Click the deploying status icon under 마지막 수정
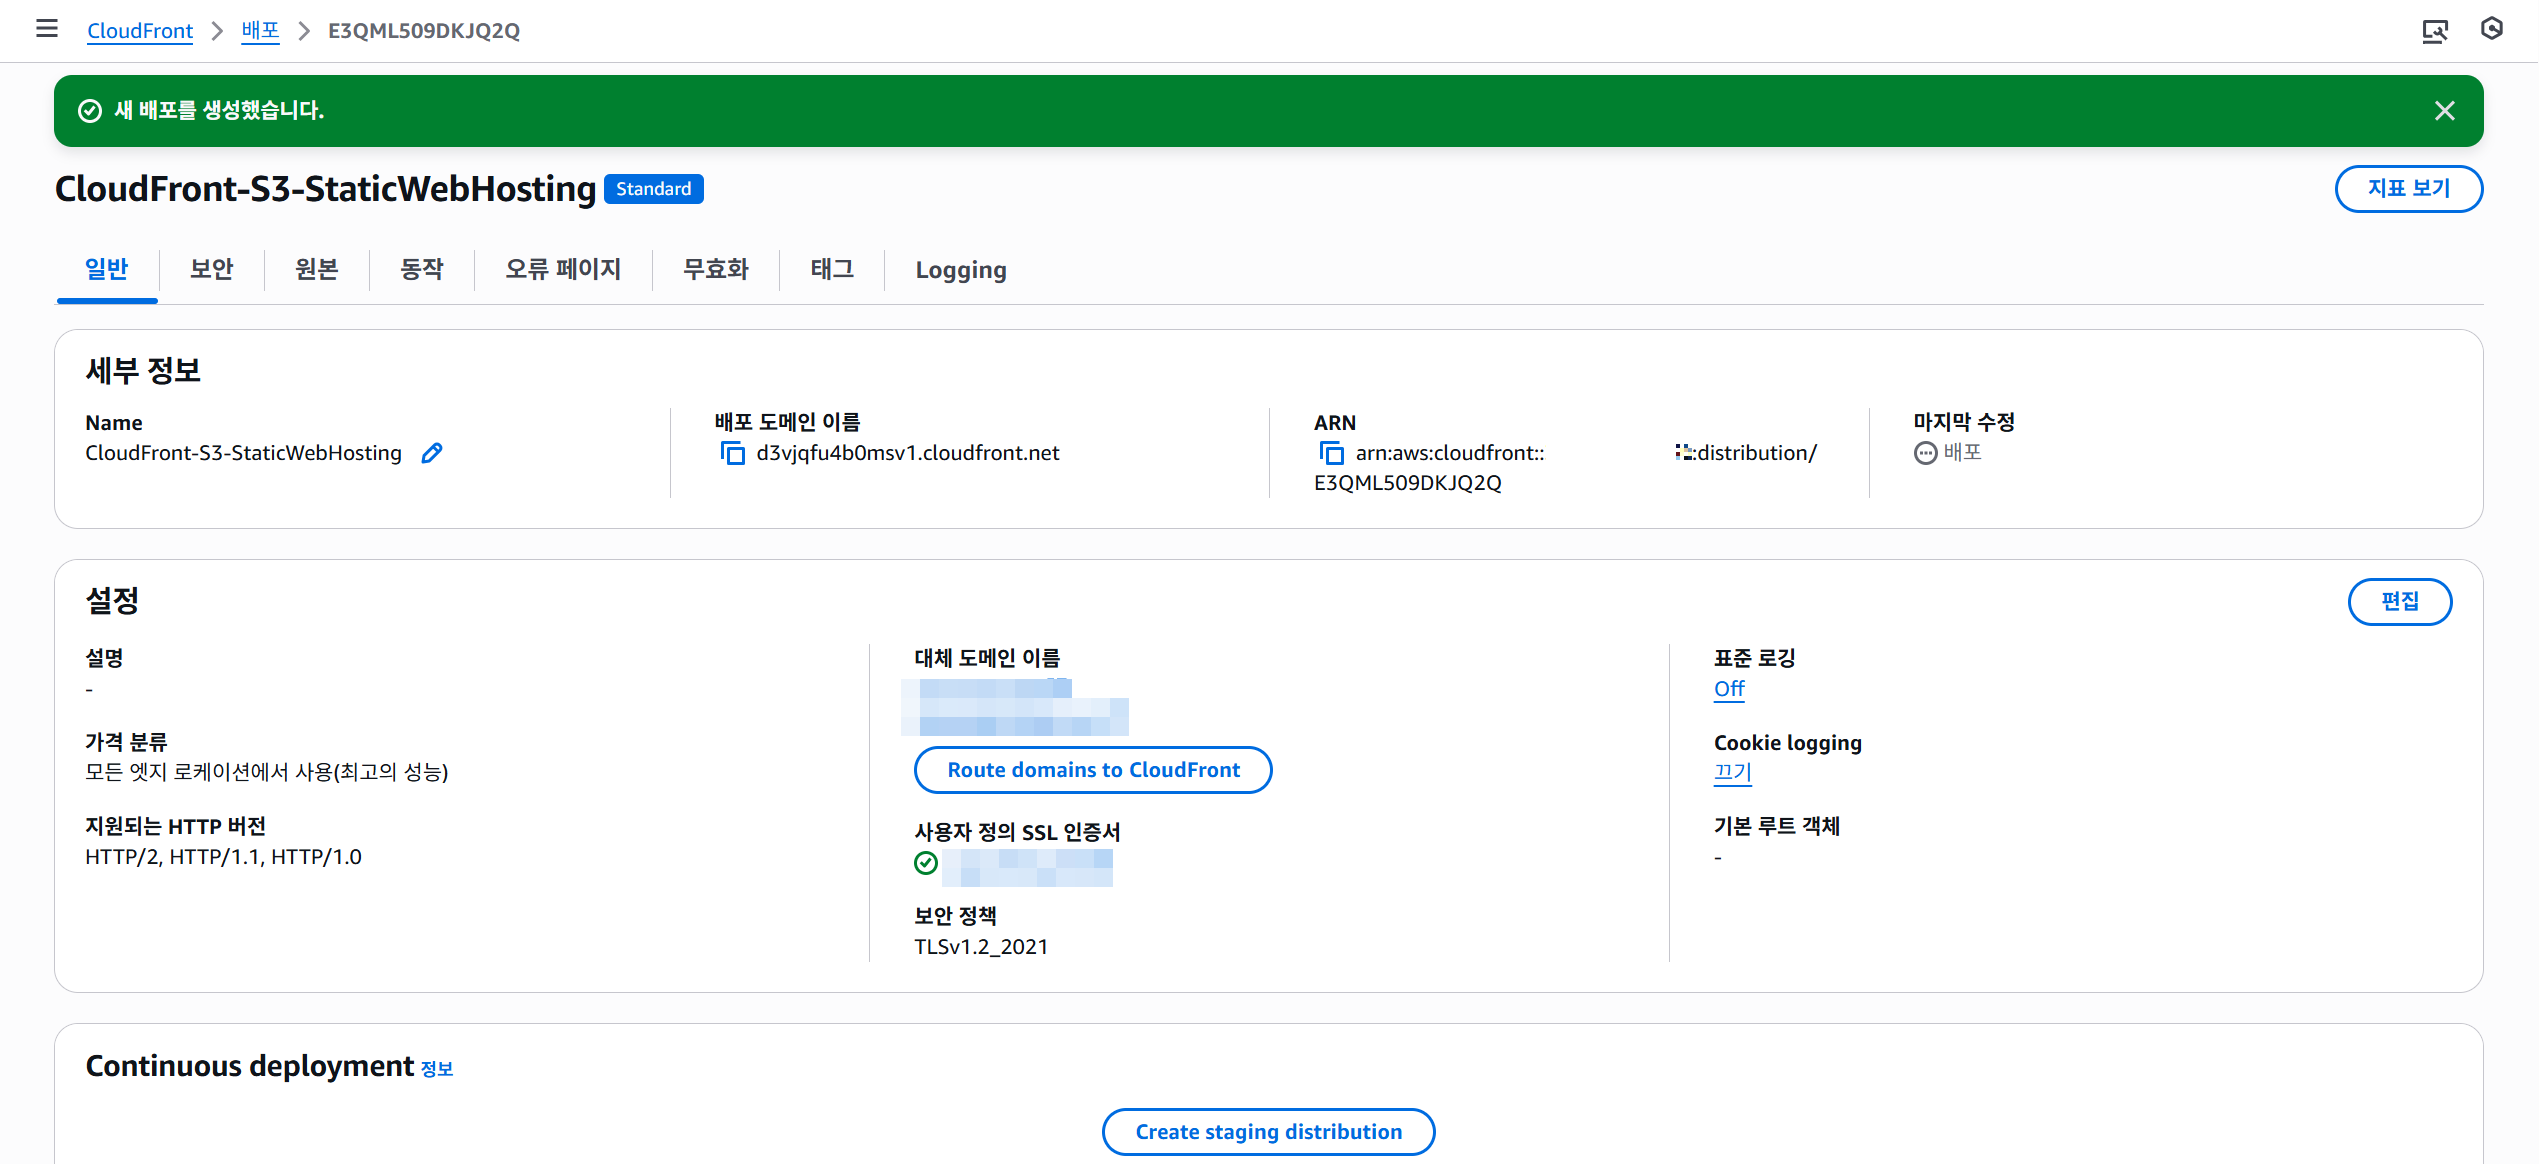The height and width of the screenshot is (1164, 2539). pyautogui.click(x=1925, y=454)
